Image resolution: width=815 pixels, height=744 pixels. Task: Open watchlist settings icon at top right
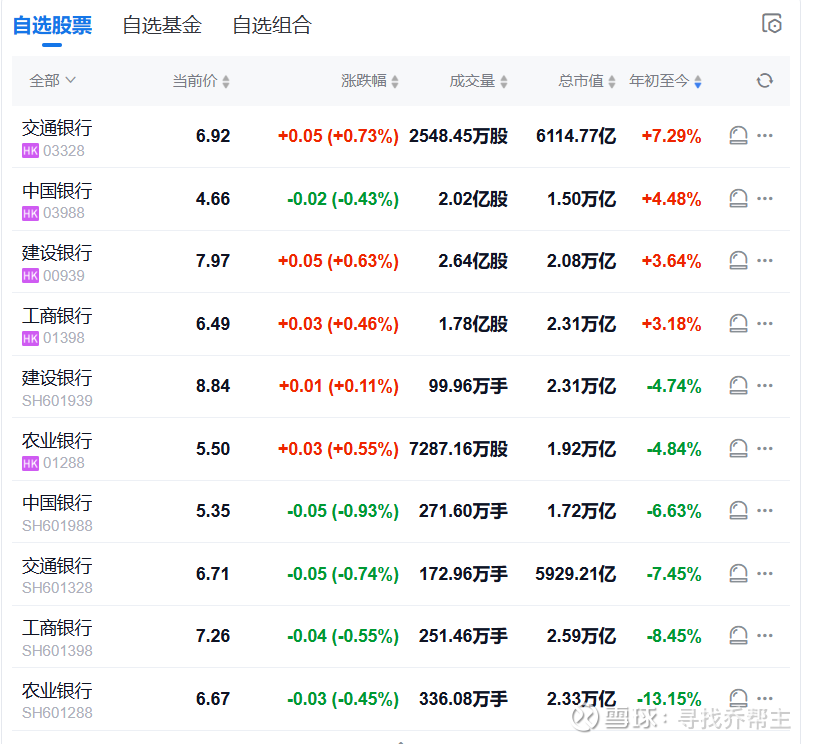771,25
